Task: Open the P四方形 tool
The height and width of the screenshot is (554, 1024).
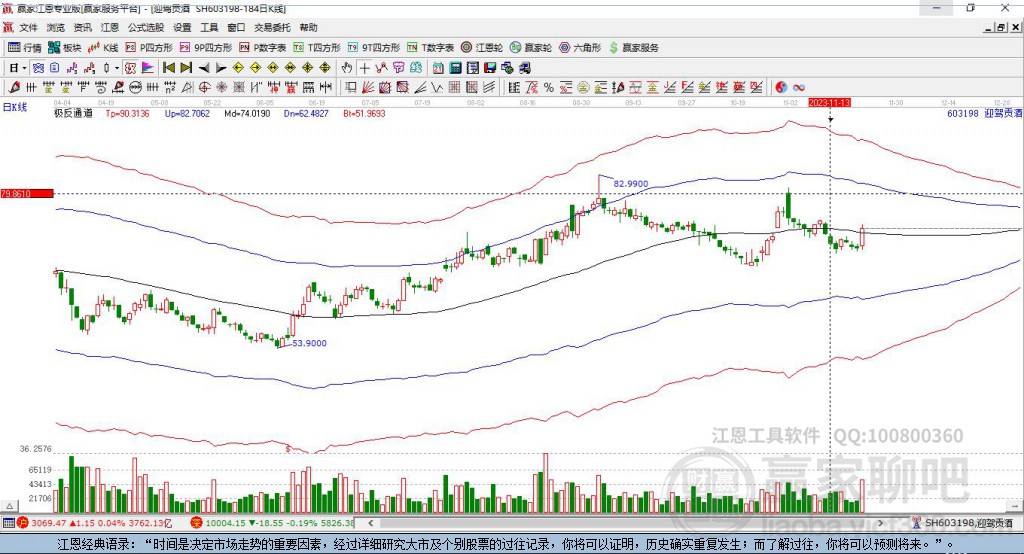Action: (x=149, y=48)
